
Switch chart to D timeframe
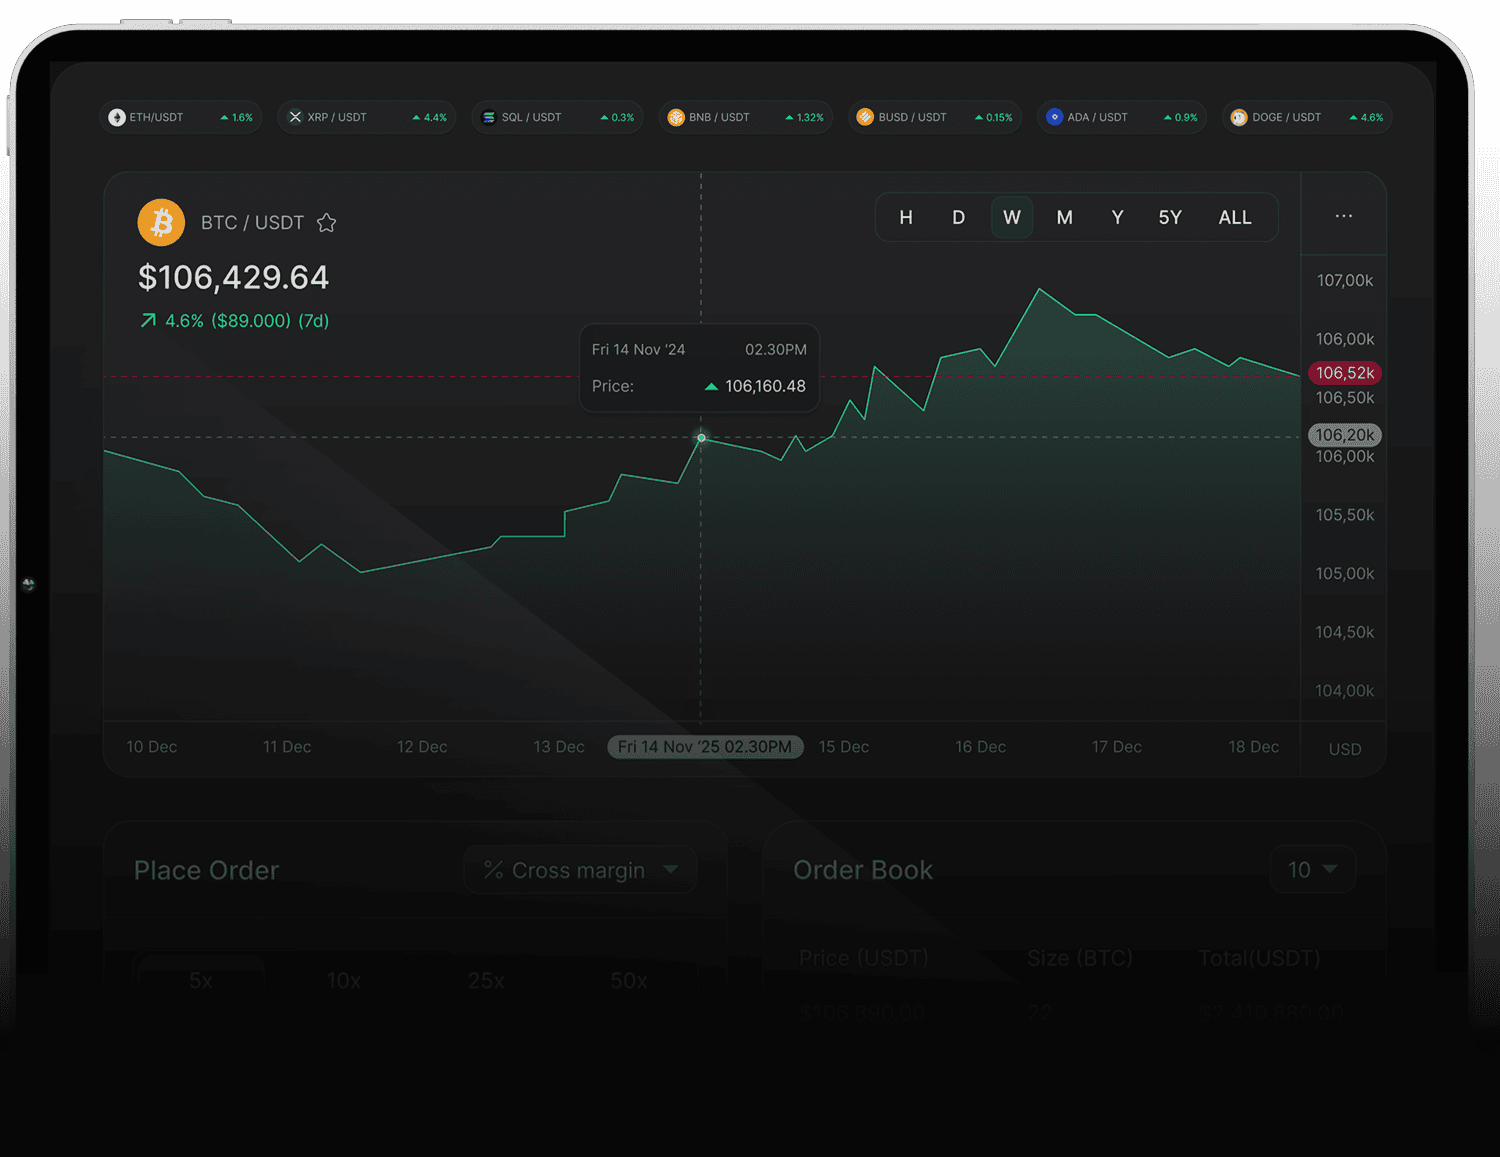(x=958, y=217)
